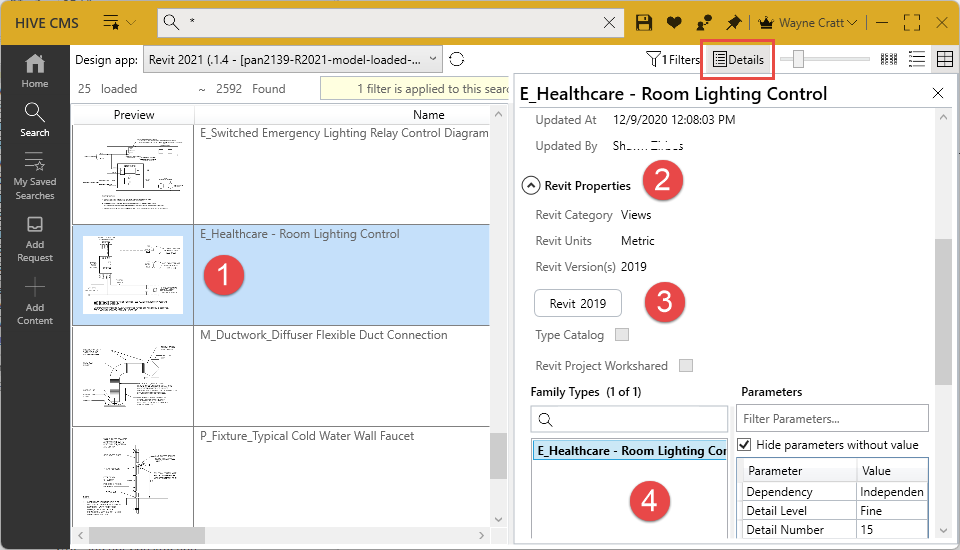Click the E_Switched Emergency Lighting preview thumbnail
Image resolution: width=960 pixels, height=550 pixels.
[x=133, y=174]
